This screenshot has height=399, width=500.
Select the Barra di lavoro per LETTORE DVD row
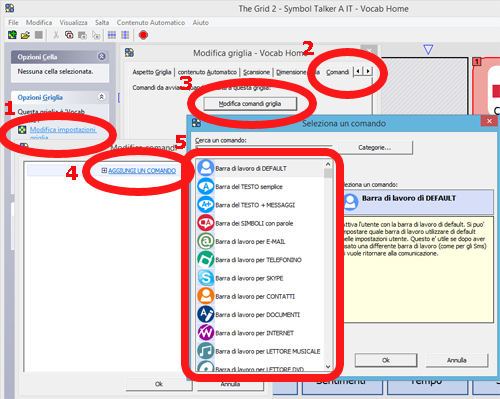pos(259,368)
